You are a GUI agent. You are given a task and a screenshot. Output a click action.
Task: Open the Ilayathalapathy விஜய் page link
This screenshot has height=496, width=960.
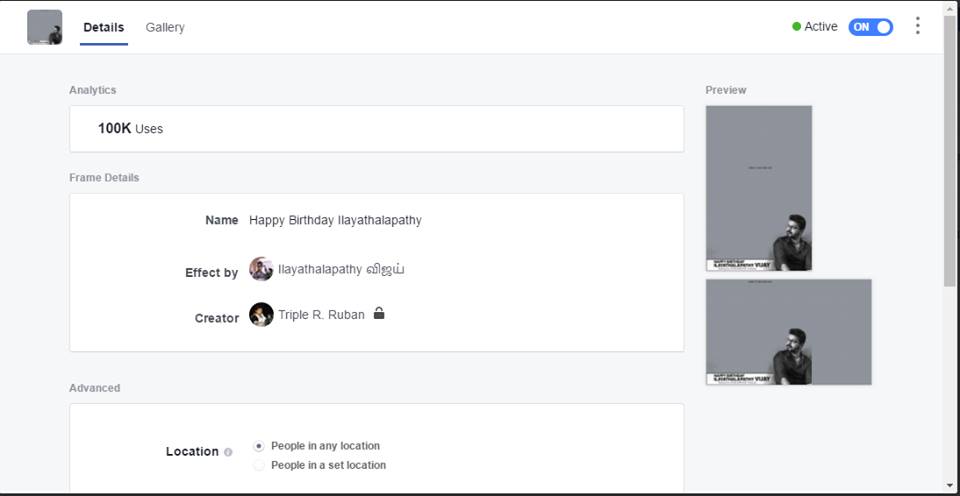coord(341,269)
